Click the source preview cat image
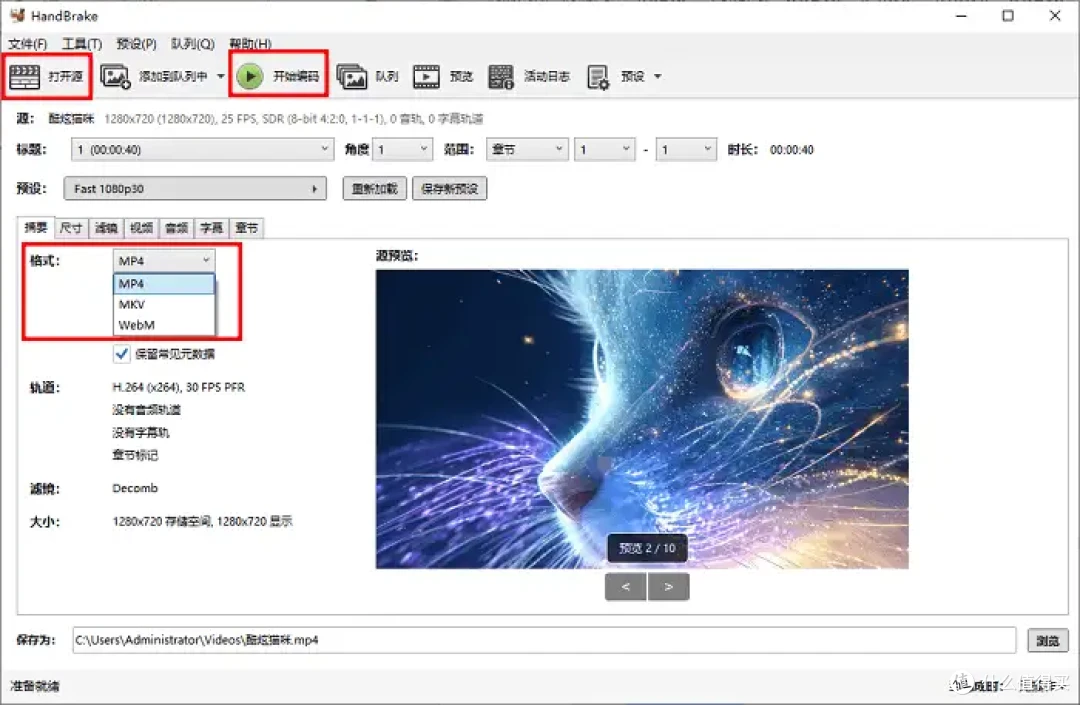Viewport: 1080px width, 705px height. click(642, 419)
